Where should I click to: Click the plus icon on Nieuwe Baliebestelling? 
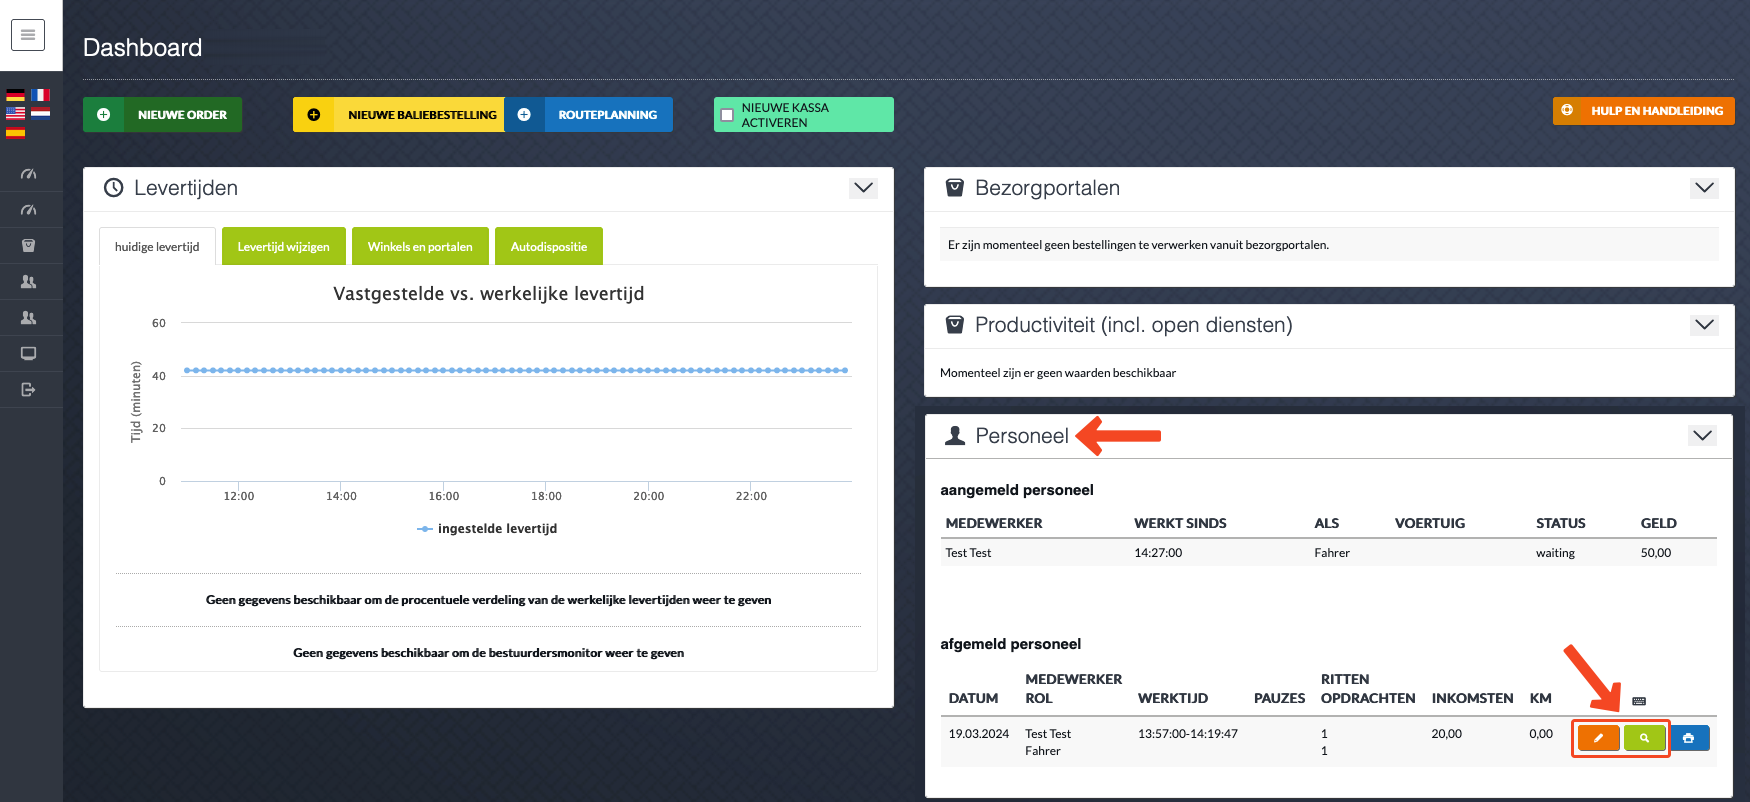313,114
